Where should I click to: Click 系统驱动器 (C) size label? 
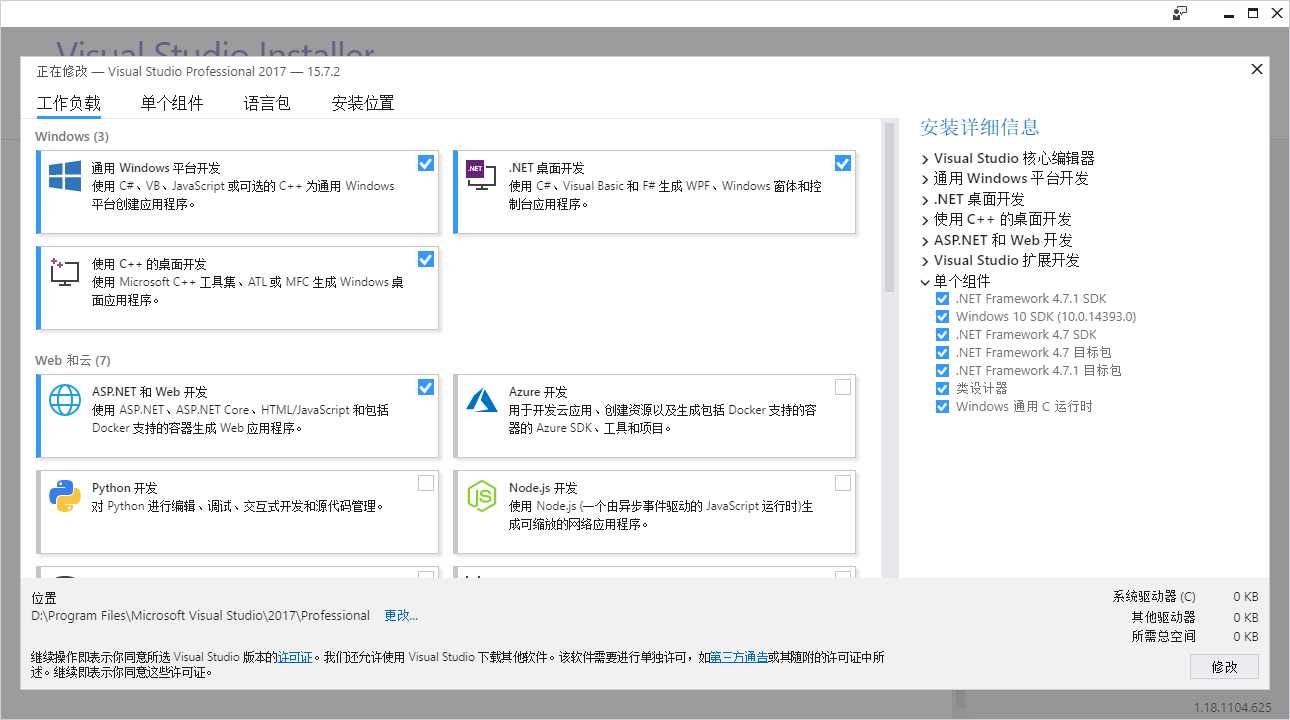coord(1154,597)
